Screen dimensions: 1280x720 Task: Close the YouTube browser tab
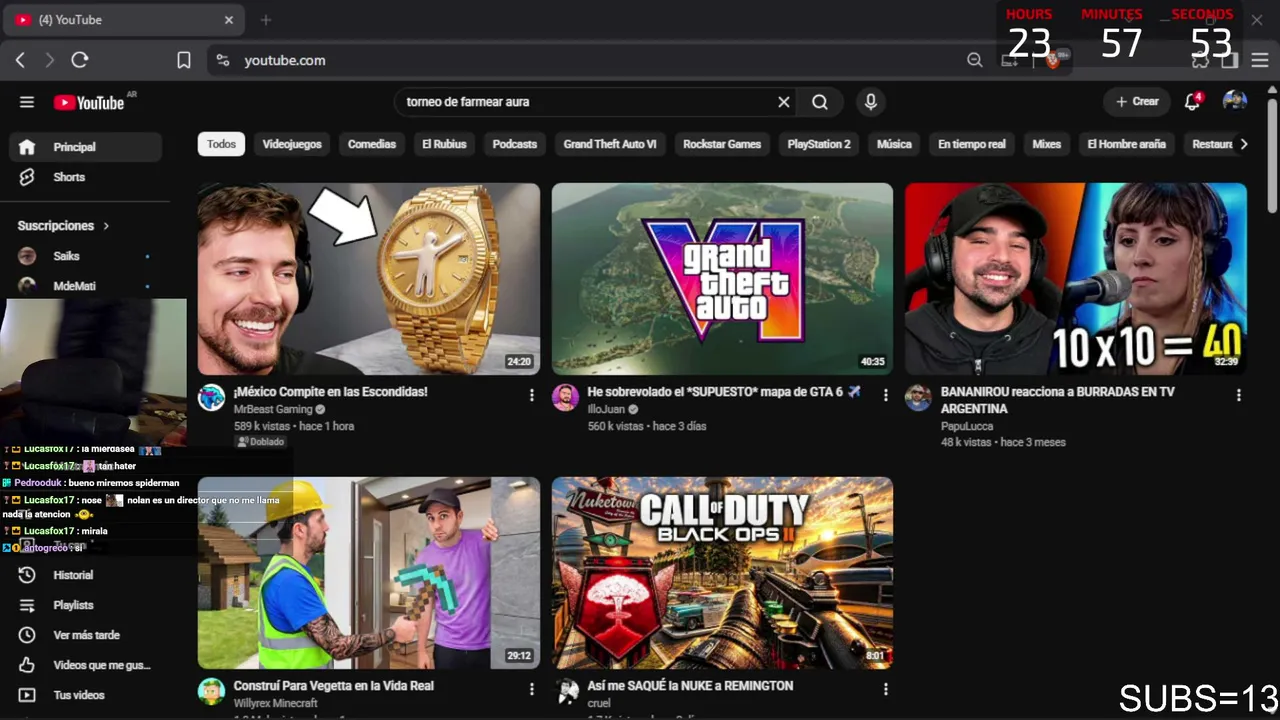[x=229, y=20]
